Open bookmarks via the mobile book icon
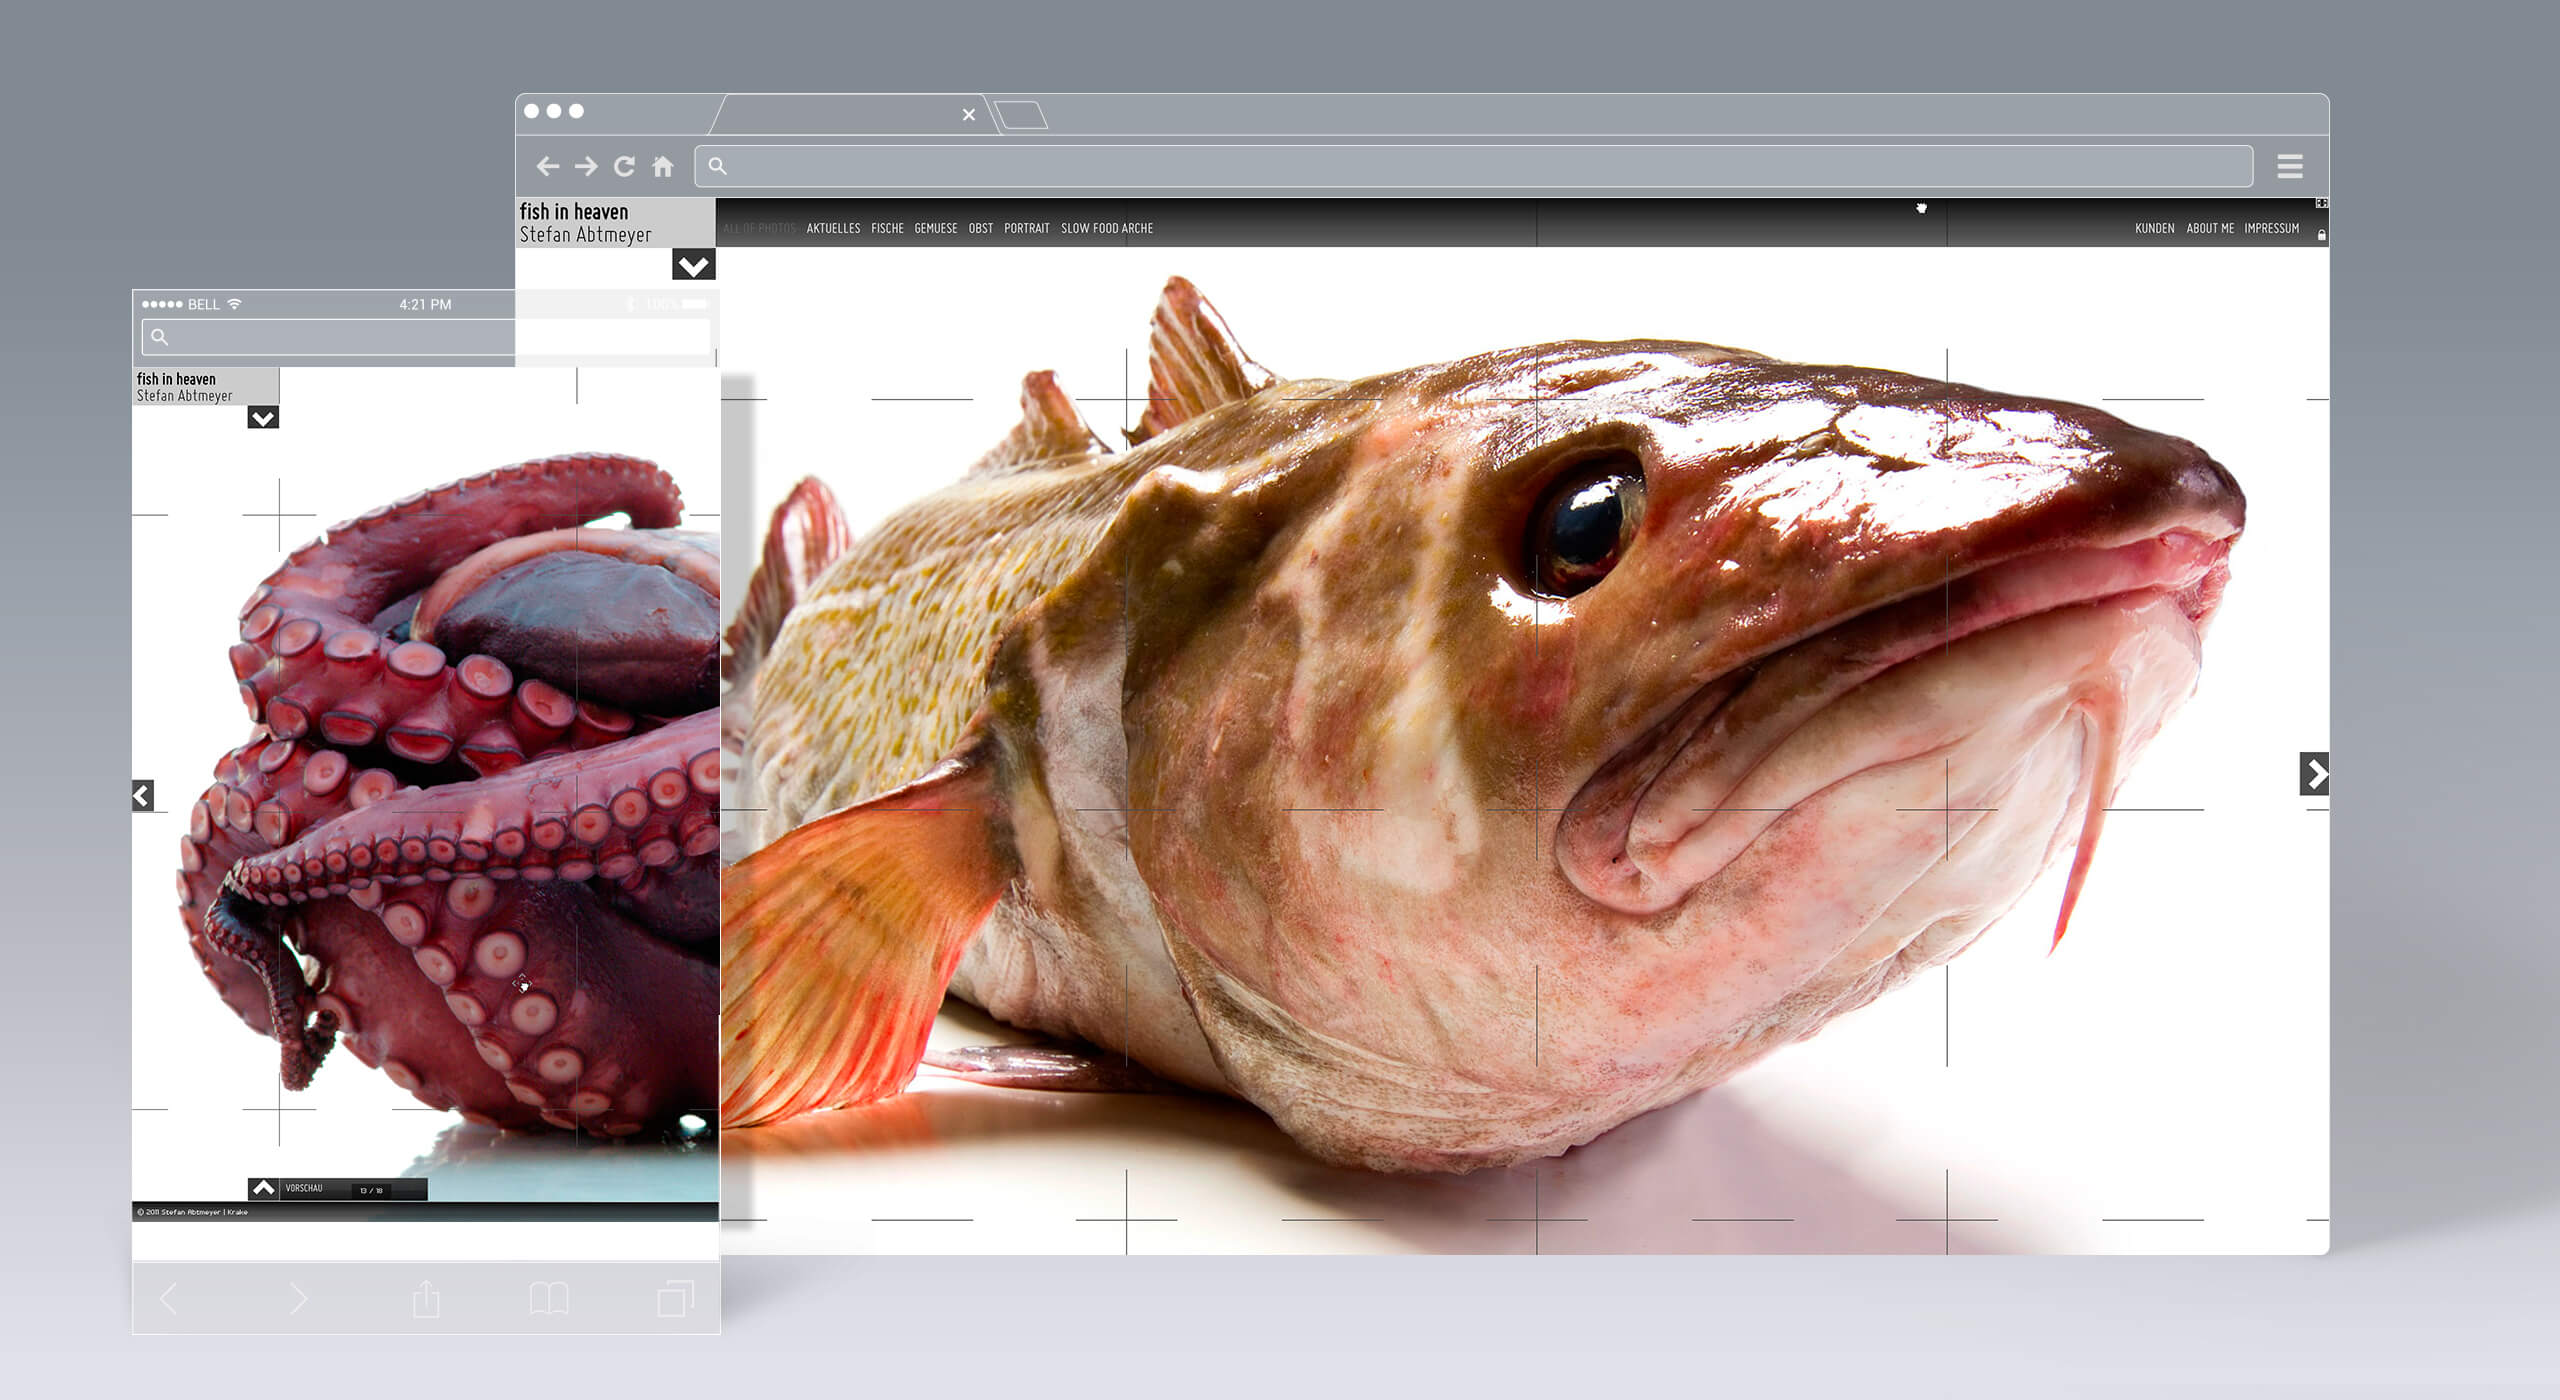Viewport: 2560px width, 1400px height. click(549, 1299)
